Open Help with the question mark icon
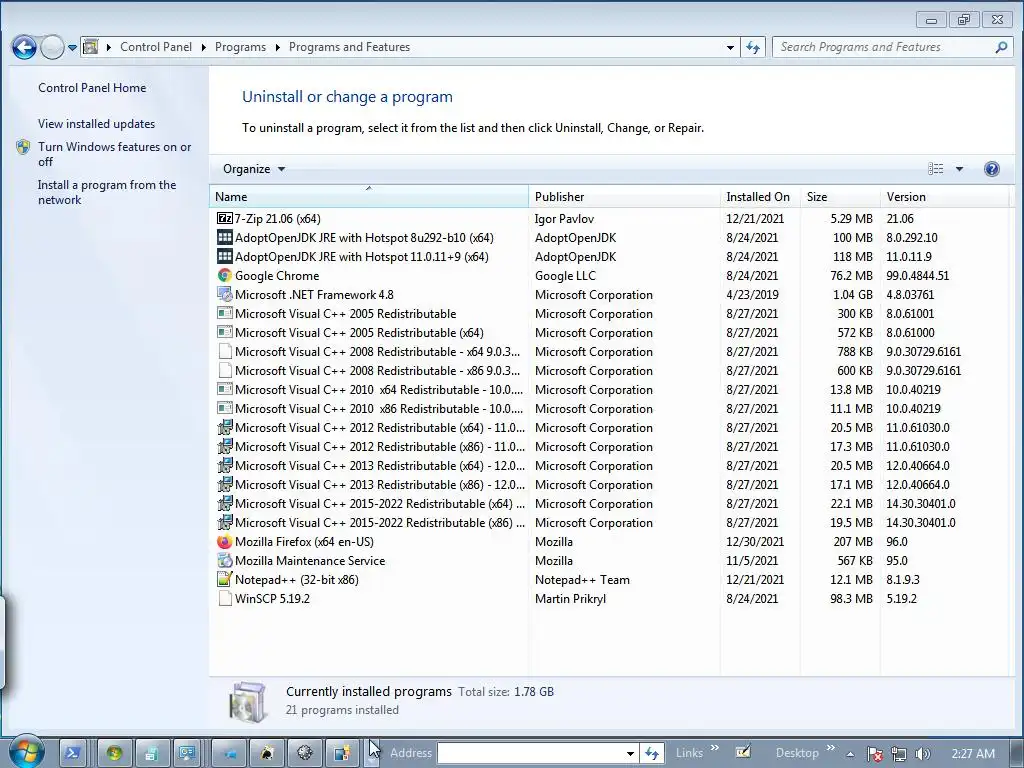 tap(991, 169)
